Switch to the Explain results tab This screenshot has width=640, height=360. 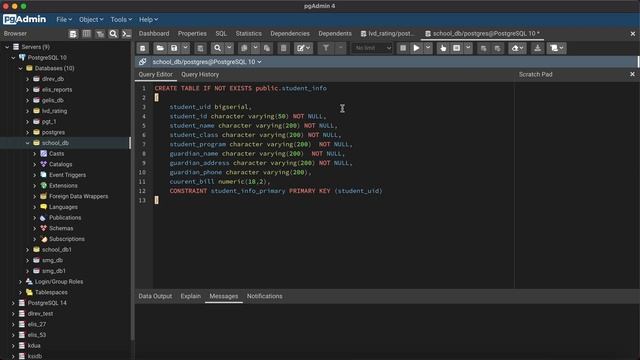(x=191, y=296)
